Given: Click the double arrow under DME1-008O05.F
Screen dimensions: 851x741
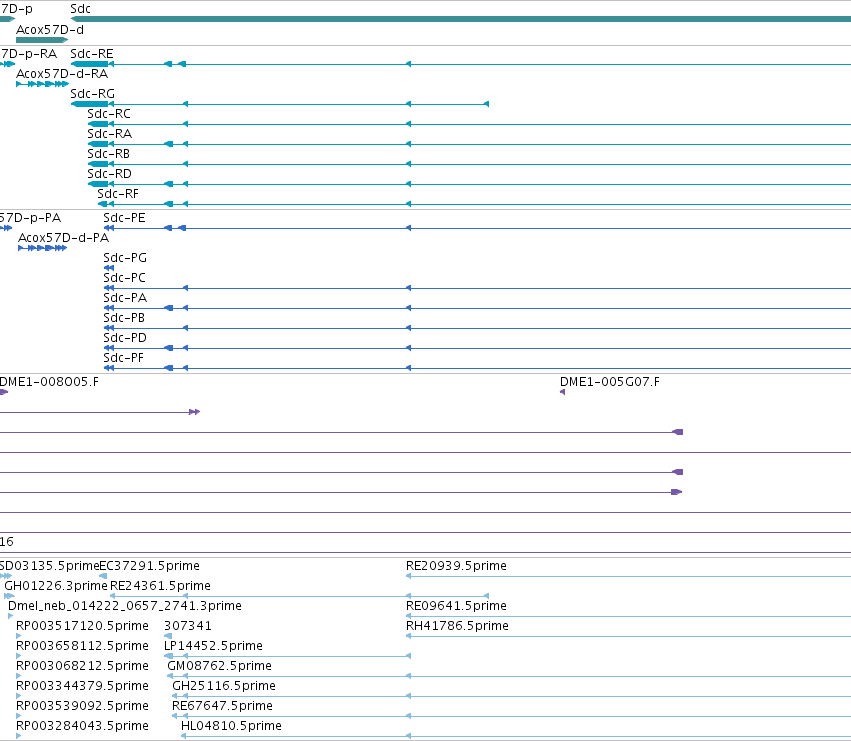Looking at the screenshot, I should click(x=194, y=412).
